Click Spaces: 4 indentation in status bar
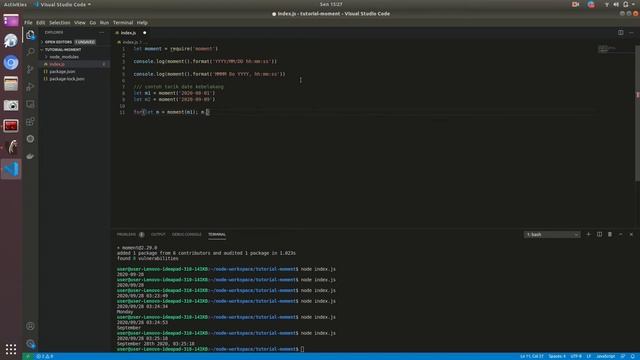This screenshot has height=360, width=640. click(557, 356)
